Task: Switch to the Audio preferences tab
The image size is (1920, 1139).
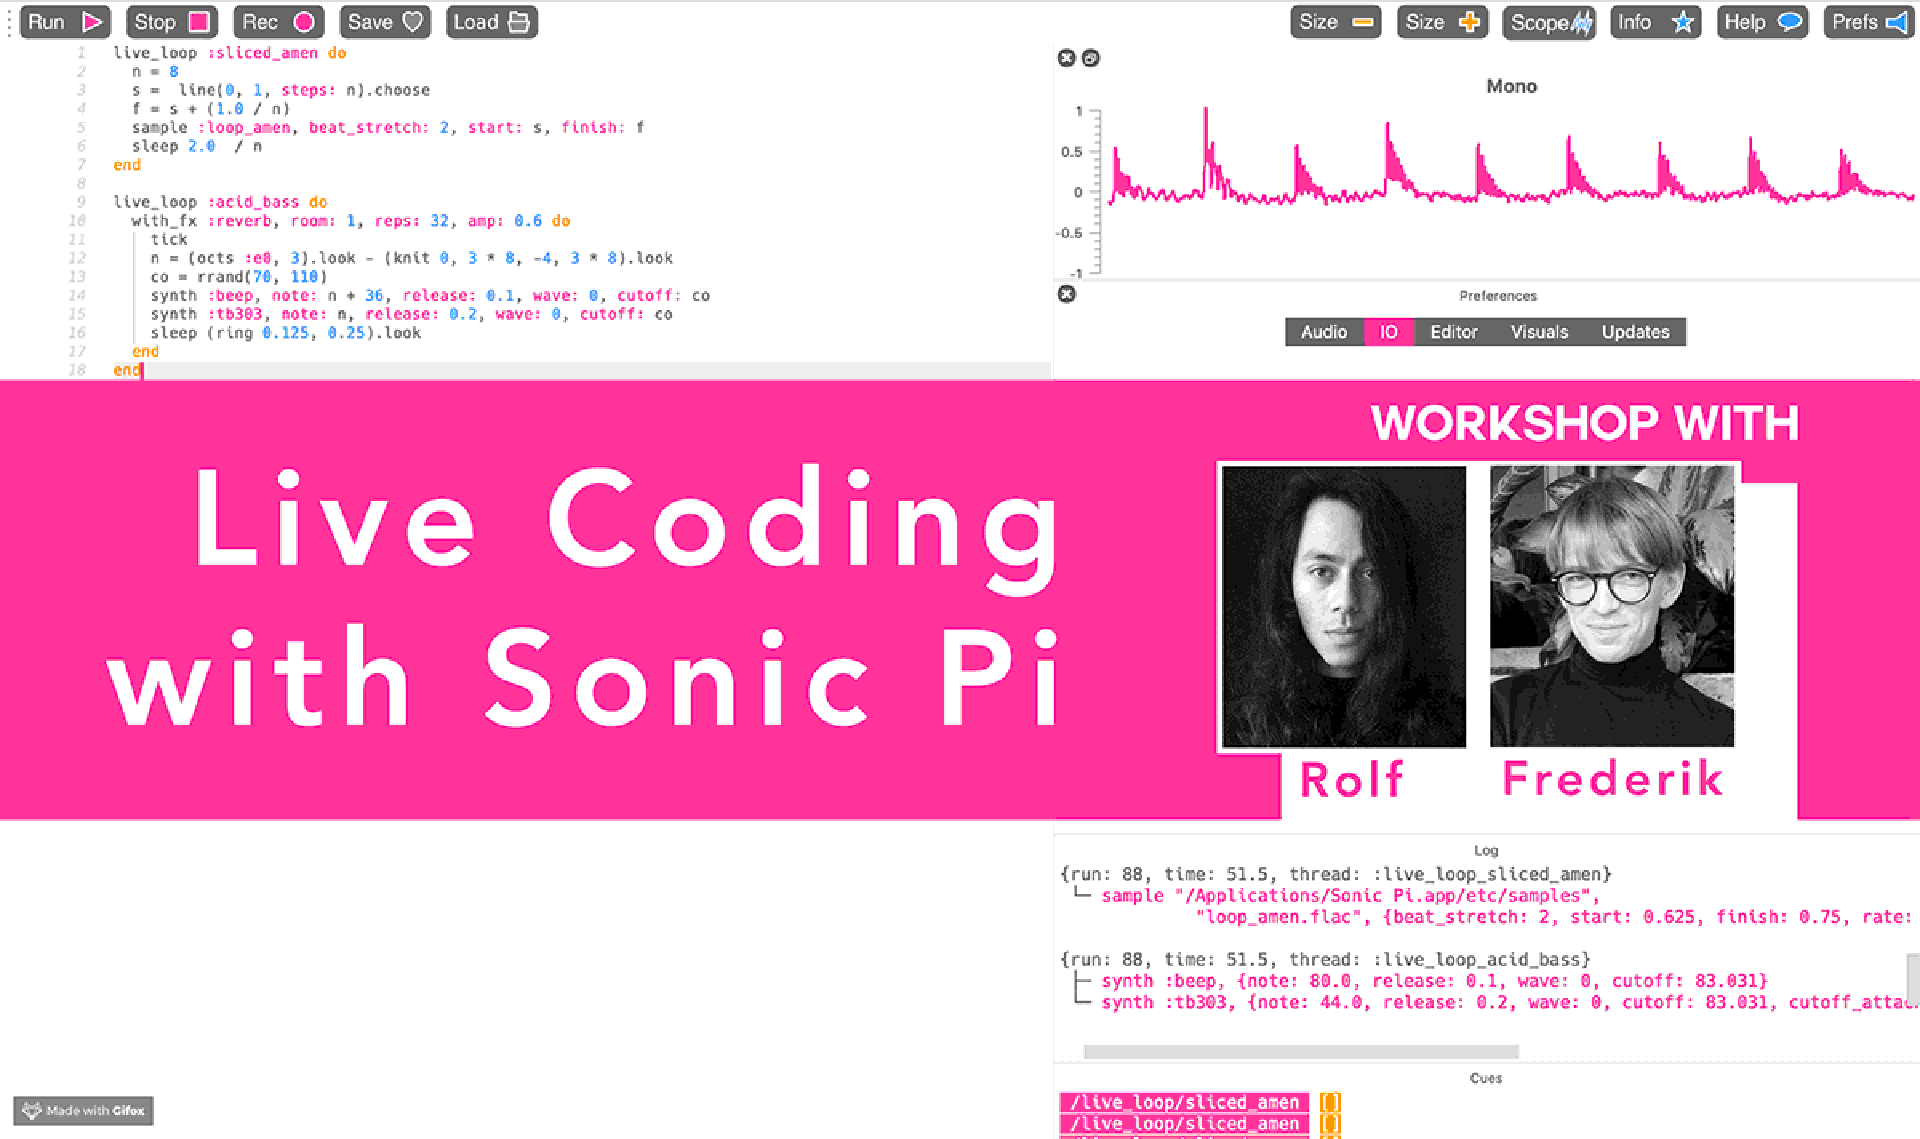Action: [x=1324, y=332]
